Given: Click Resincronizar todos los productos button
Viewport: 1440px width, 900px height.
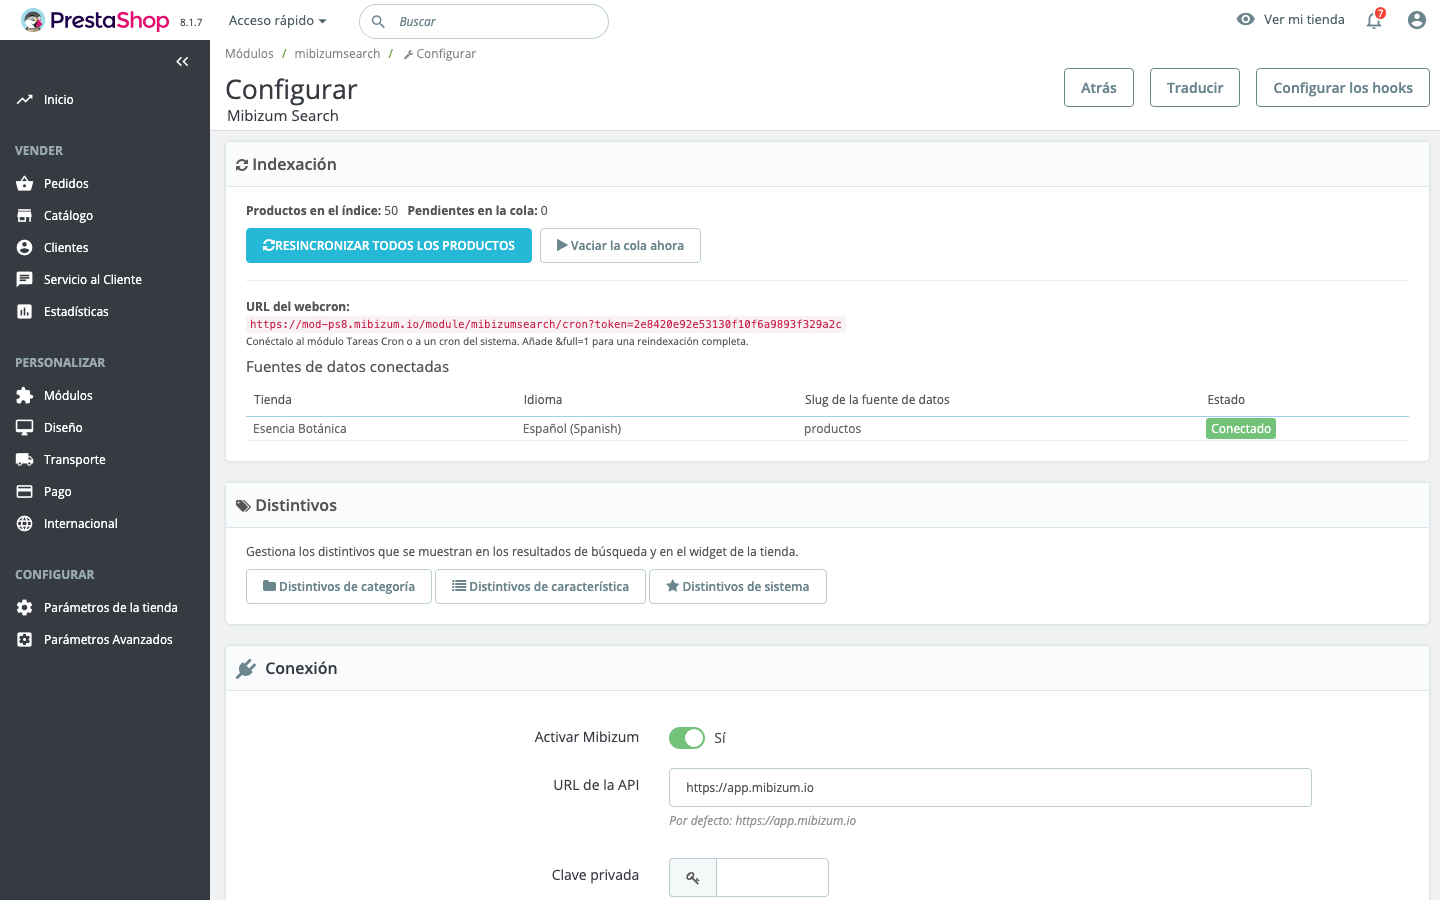Looking at the screenshot, I should [389, 246].
